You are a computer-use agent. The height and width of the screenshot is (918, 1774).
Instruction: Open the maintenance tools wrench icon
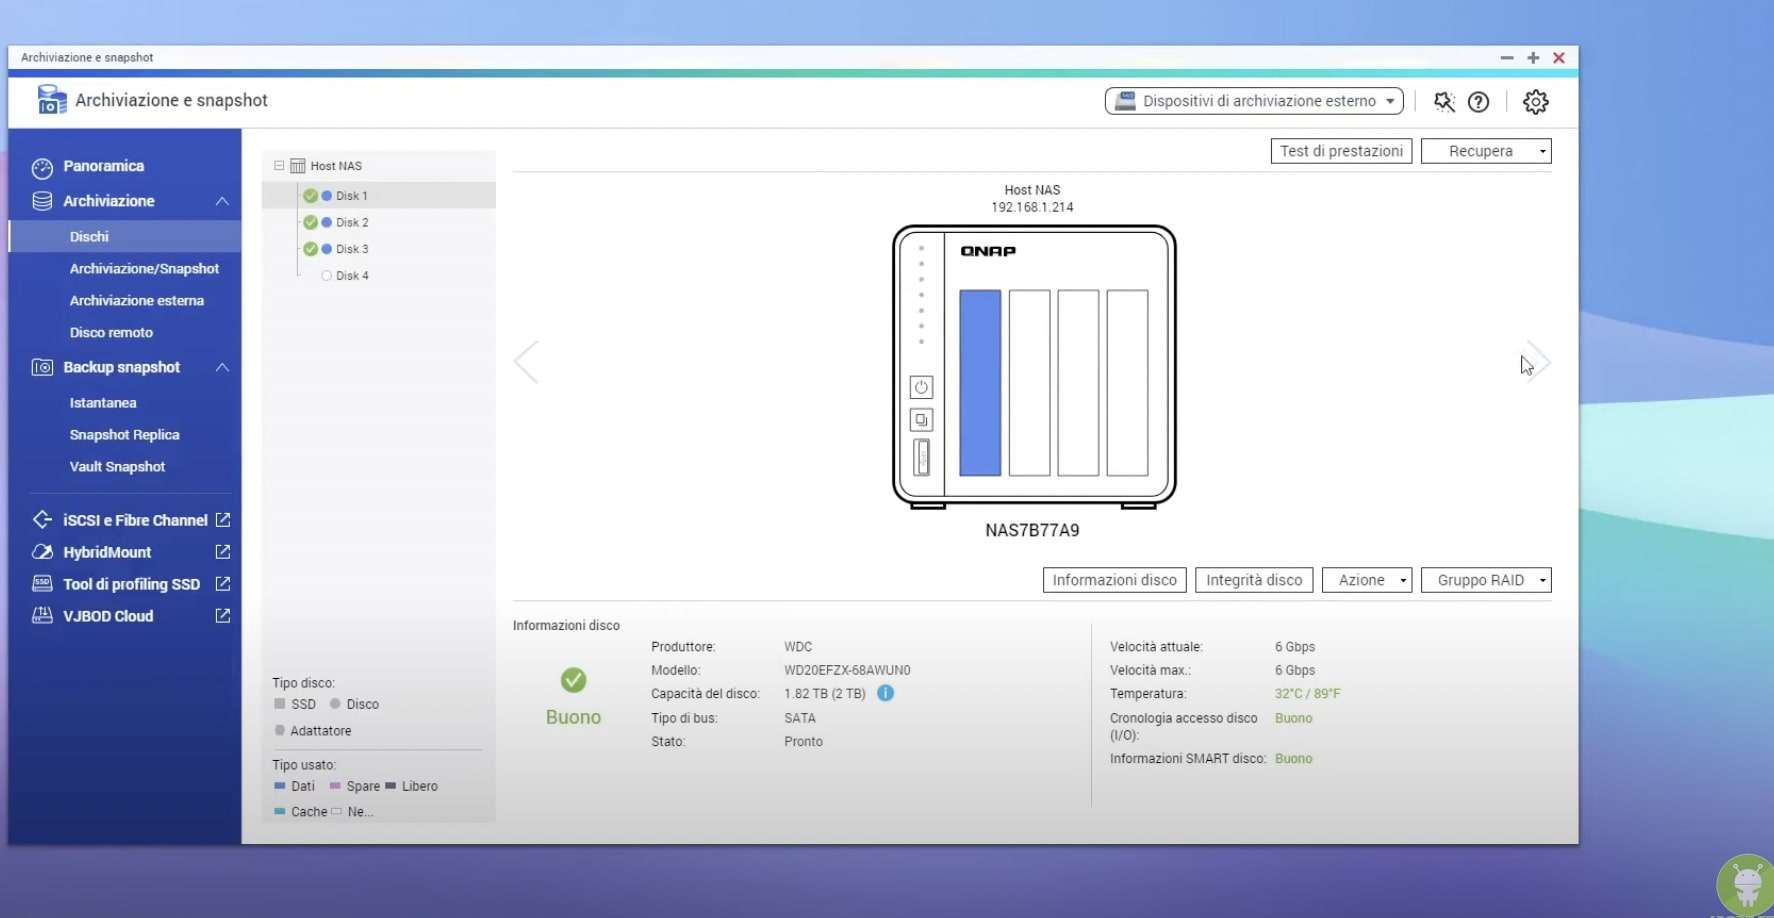click(x=1444, y=101)
